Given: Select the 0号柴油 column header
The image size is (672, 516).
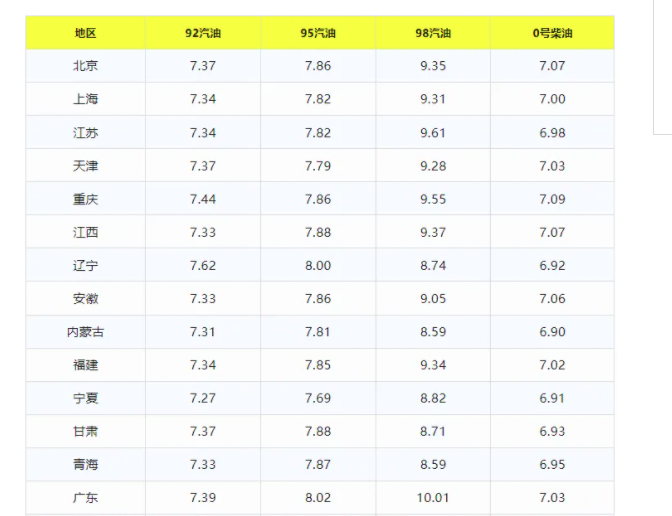Looking at the screenshot, I should coord(552,33).
